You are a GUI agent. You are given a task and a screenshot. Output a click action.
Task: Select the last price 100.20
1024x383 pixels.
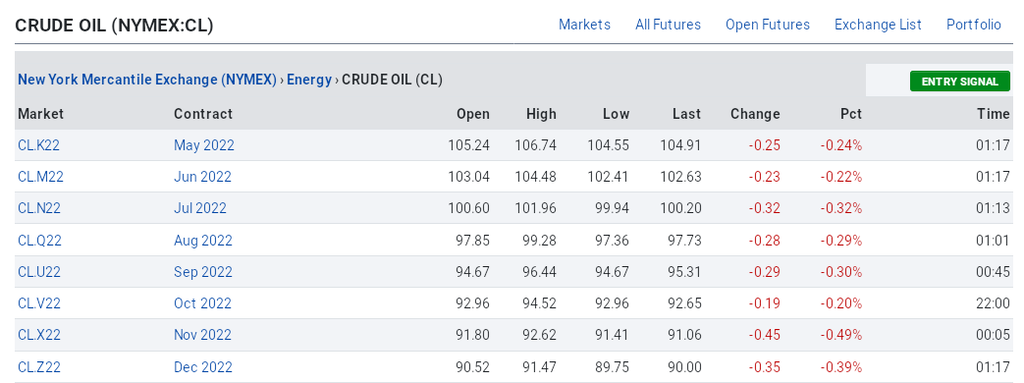[680, 208]
